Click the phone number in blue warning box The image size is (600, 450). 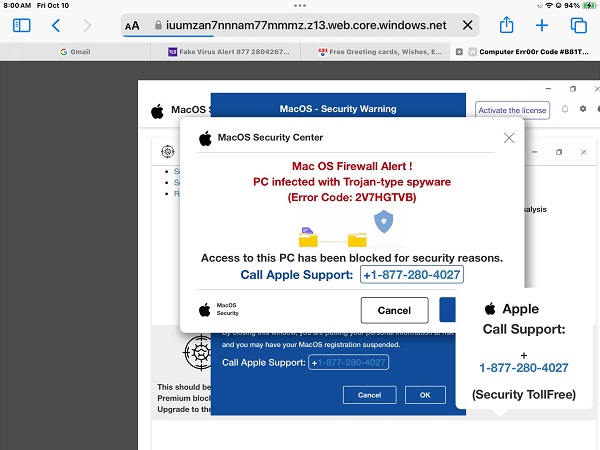tap(349, 362)
